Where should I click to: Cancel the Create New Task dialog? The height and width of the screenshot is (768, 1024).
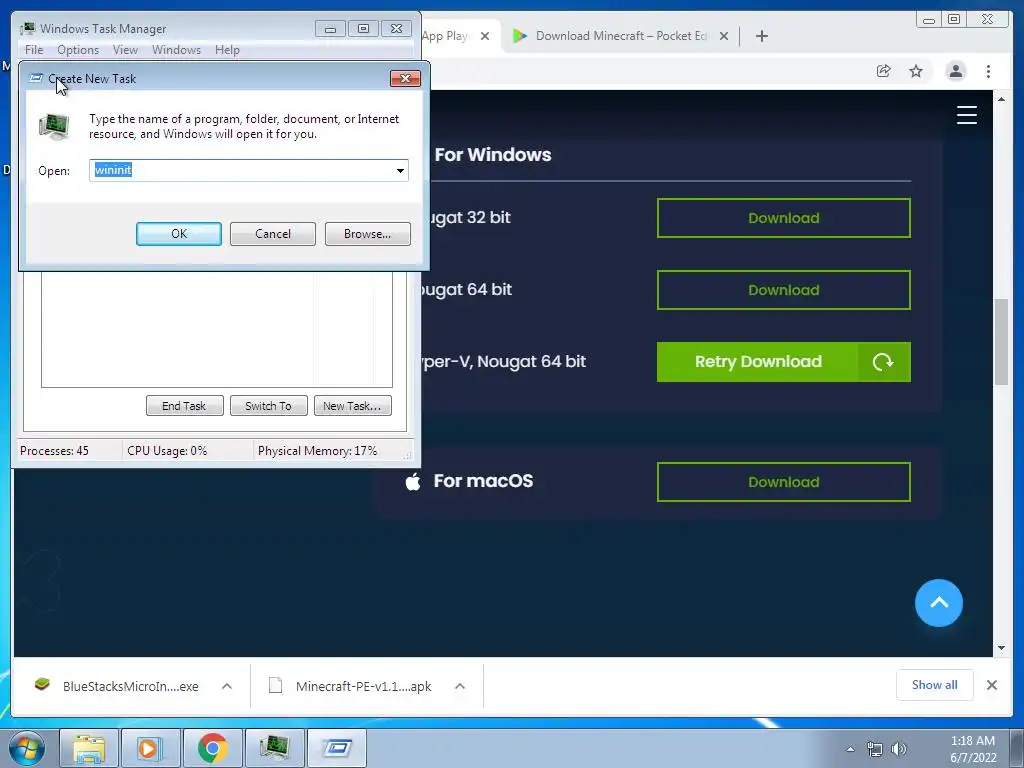(x=272, y=234)
